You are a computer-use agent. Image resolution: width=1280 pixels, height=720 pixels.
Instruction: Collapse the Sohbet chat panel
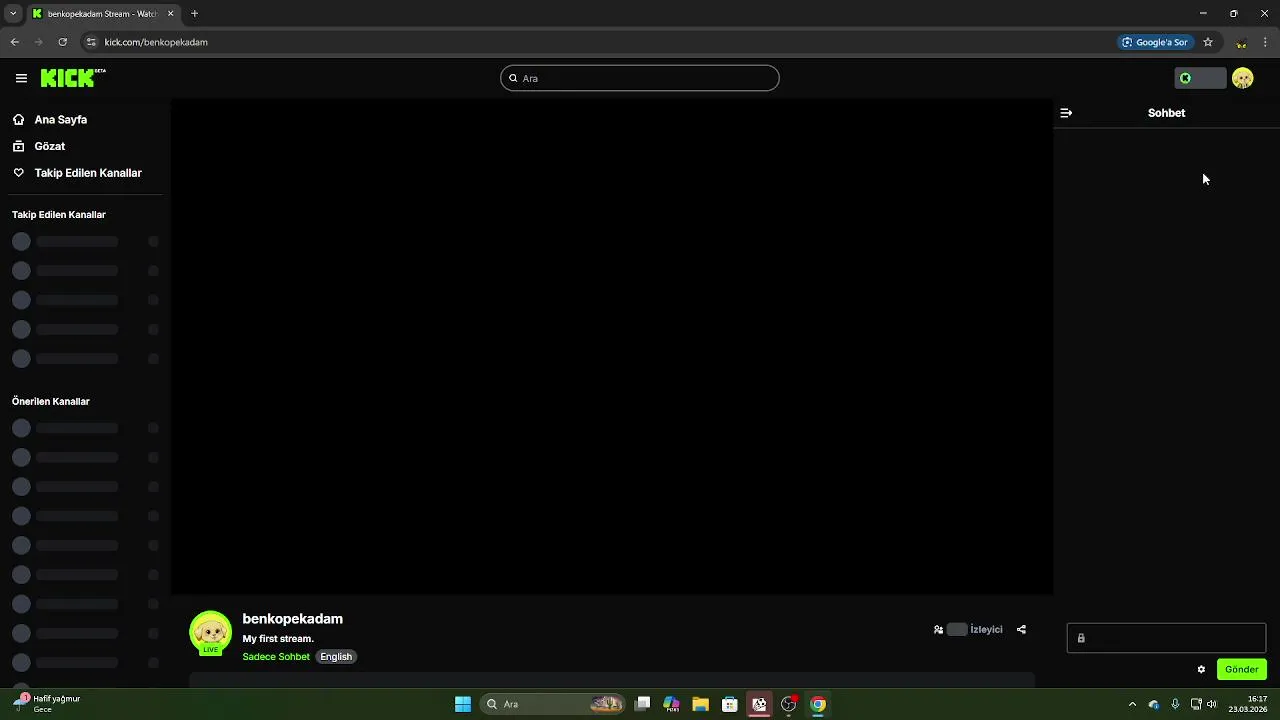pyautogui.click(x=1066, y=113)
